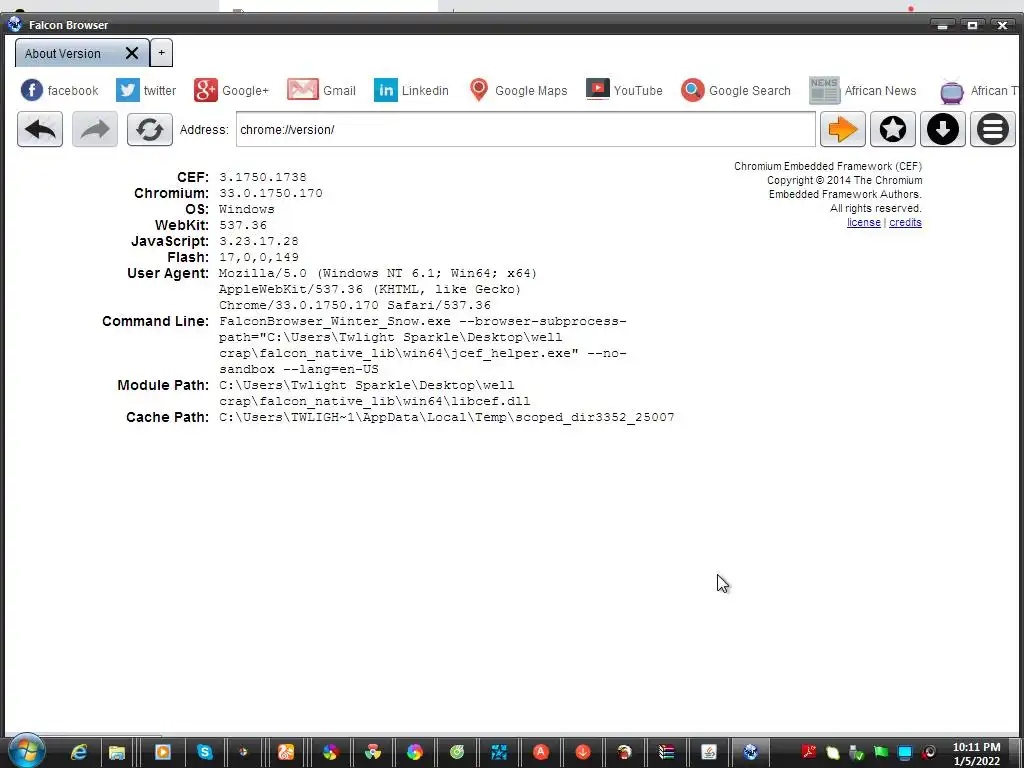Open the license link

[863, 222]
